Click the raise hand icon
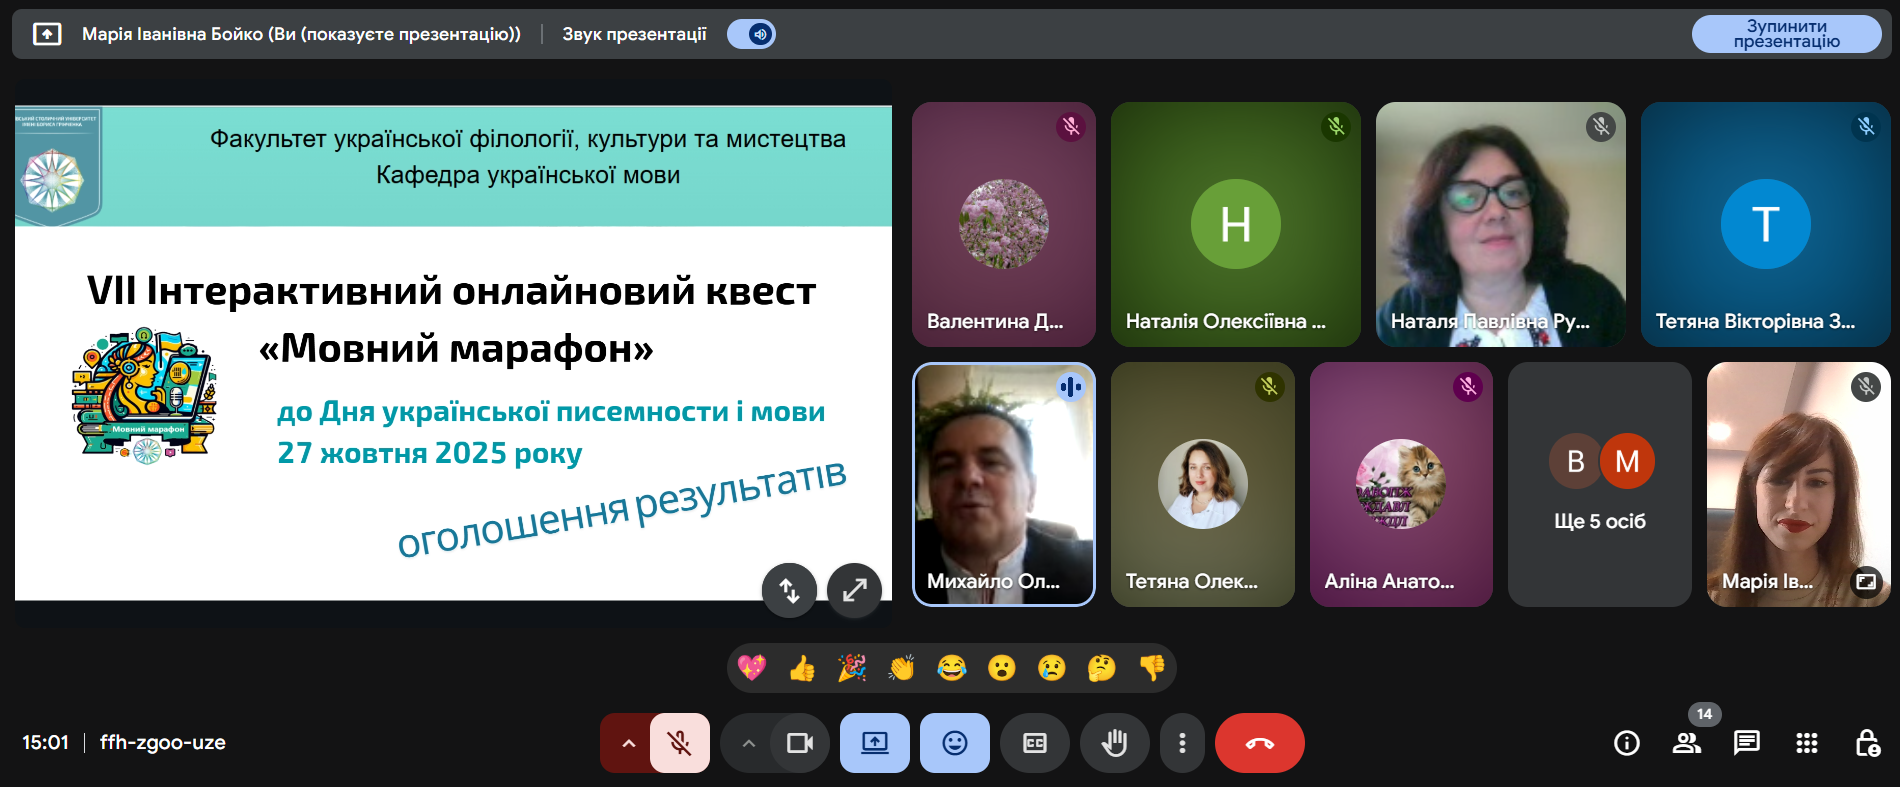Viewport: 1900px width, 787px height. point(1114,743)
